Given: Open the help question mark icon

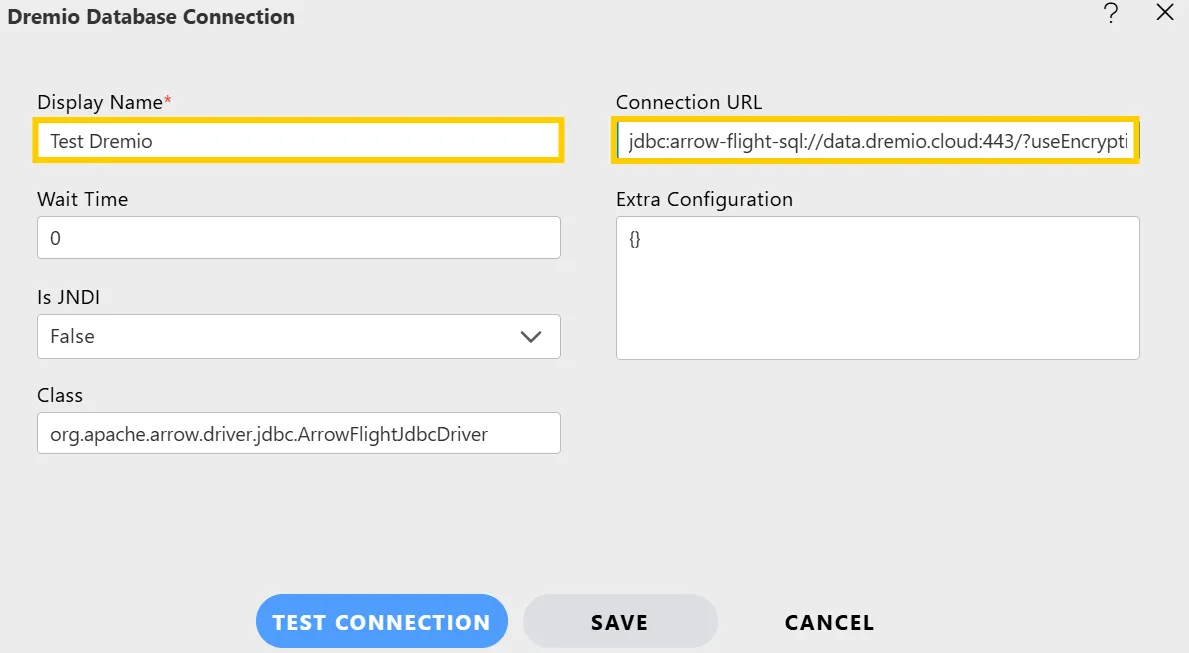Looking at the screenshot, I should pyautogui.click(x=1111, y=13).
